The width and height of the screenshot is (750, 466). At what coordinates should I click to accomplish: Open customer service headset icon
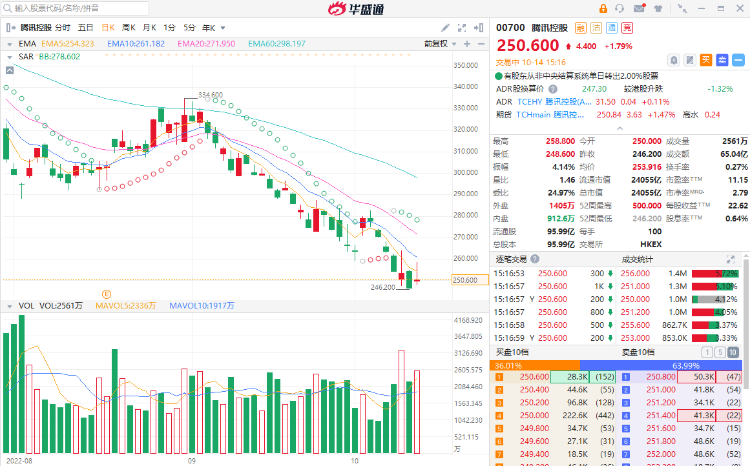coord(620,9)
